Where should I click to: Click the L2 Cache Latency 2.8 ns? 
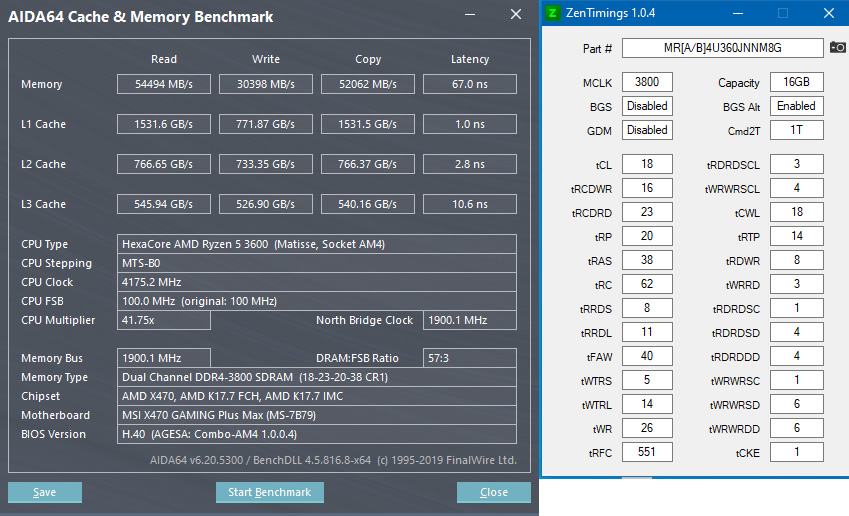pyautogui.click(x=470, y=164)
